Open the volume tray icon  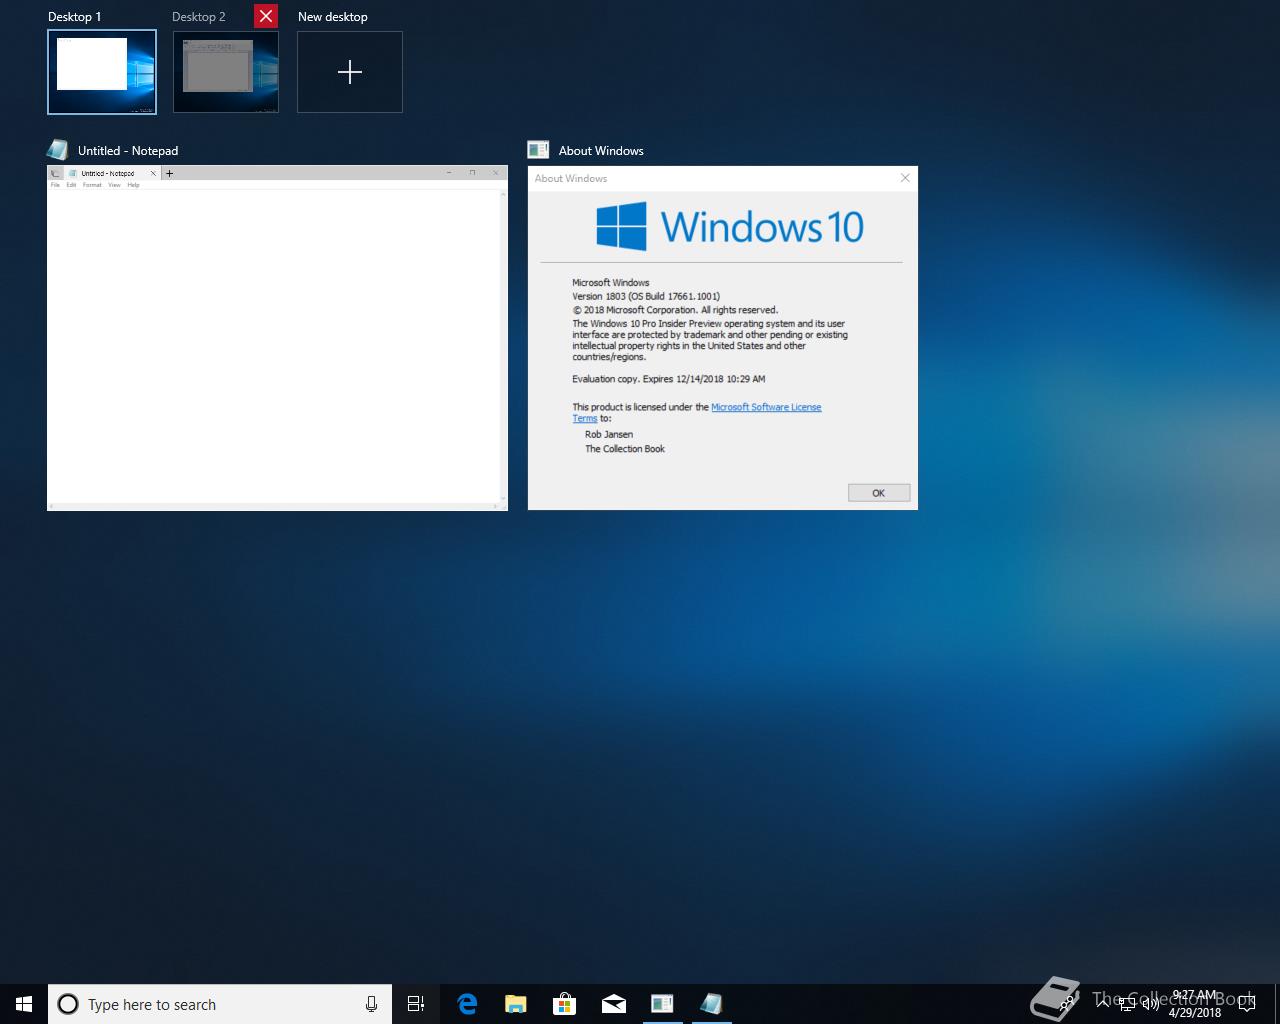tap(1151, 1004)
